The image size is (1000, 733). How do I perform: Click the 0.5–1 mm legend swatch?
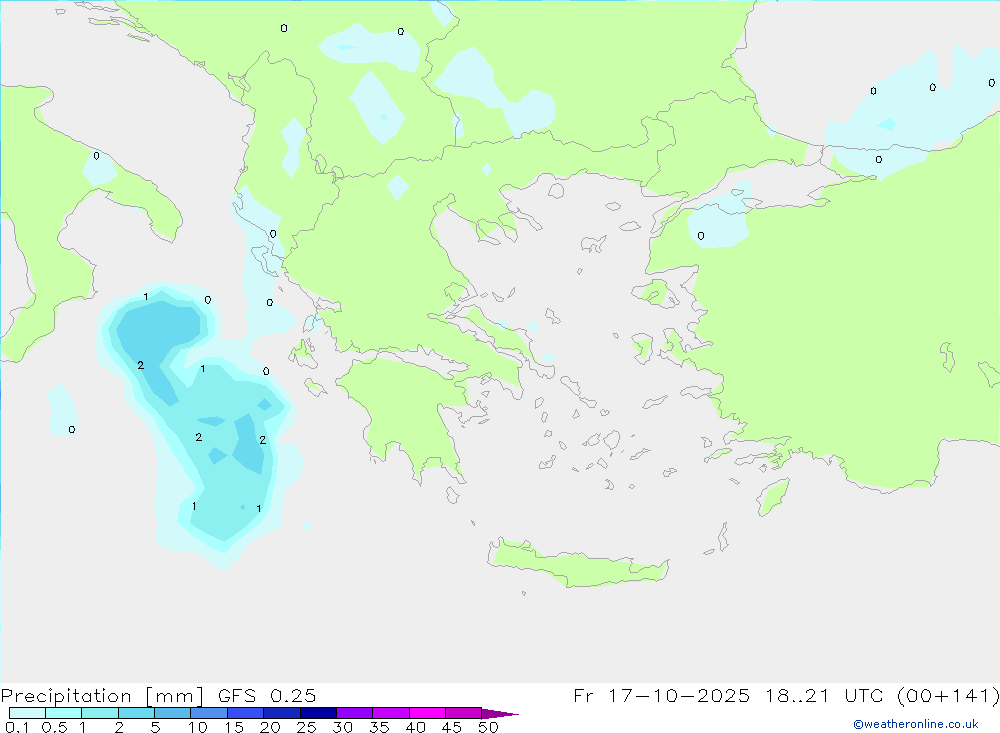pos(63,713)
